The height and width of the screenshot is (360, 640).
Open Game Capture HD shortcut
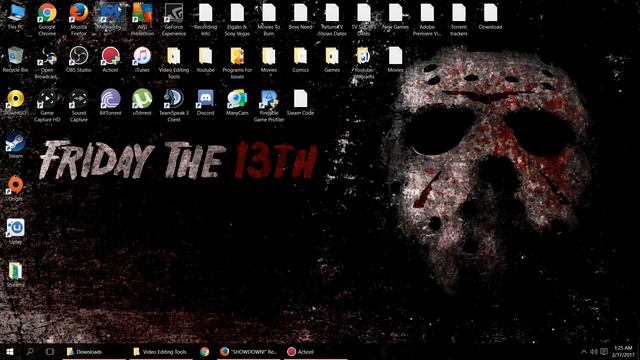[47, 106]
